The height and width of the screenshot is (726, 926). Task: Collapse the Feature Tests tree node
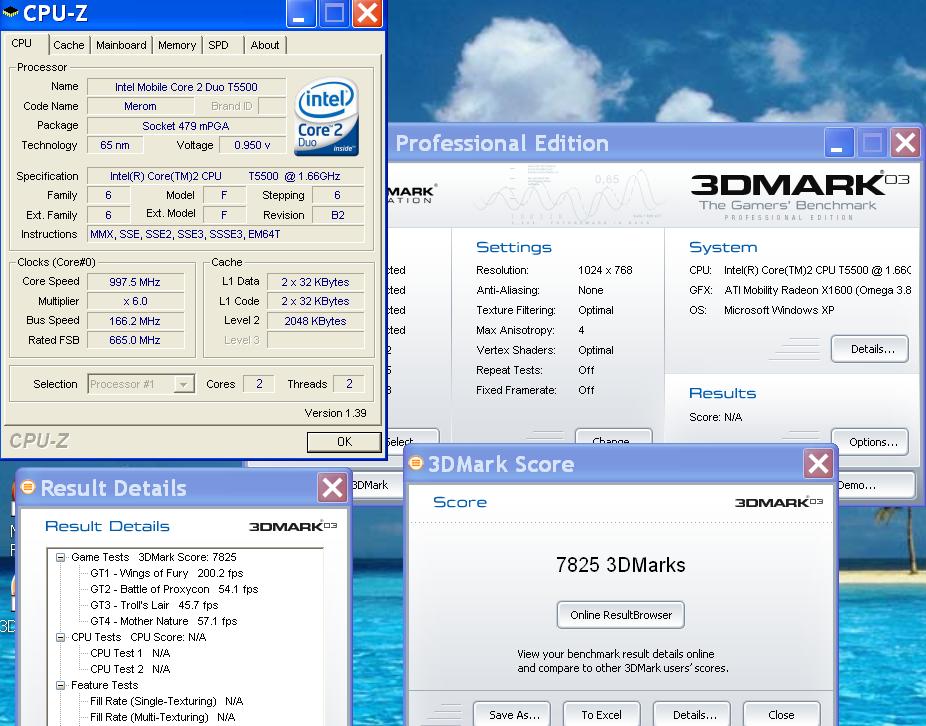point(60,685)
